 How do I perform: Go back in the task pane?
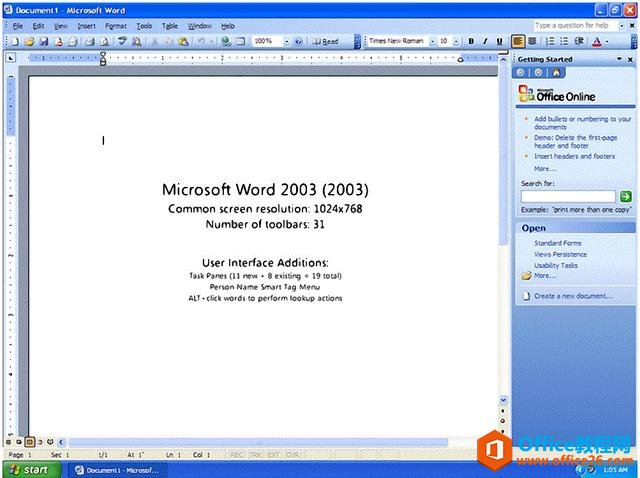(520, 73)
